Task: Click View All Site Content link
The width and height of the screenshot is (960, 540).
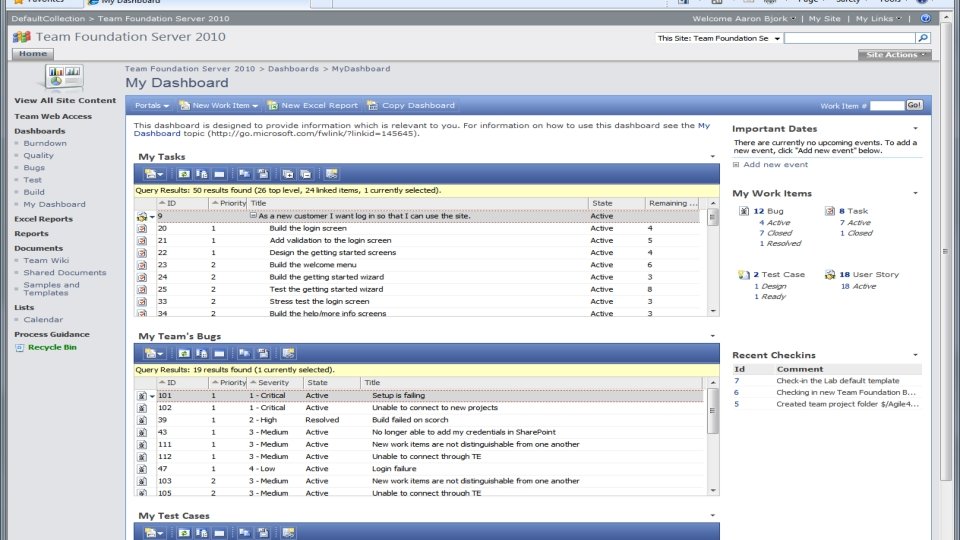Action: pos(65,100)
